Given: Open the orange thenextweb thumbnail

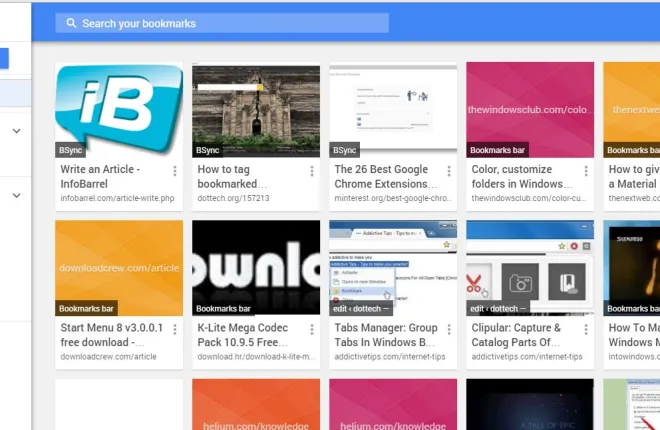Looking at the screenshot, I should click(x=631, y=110).
